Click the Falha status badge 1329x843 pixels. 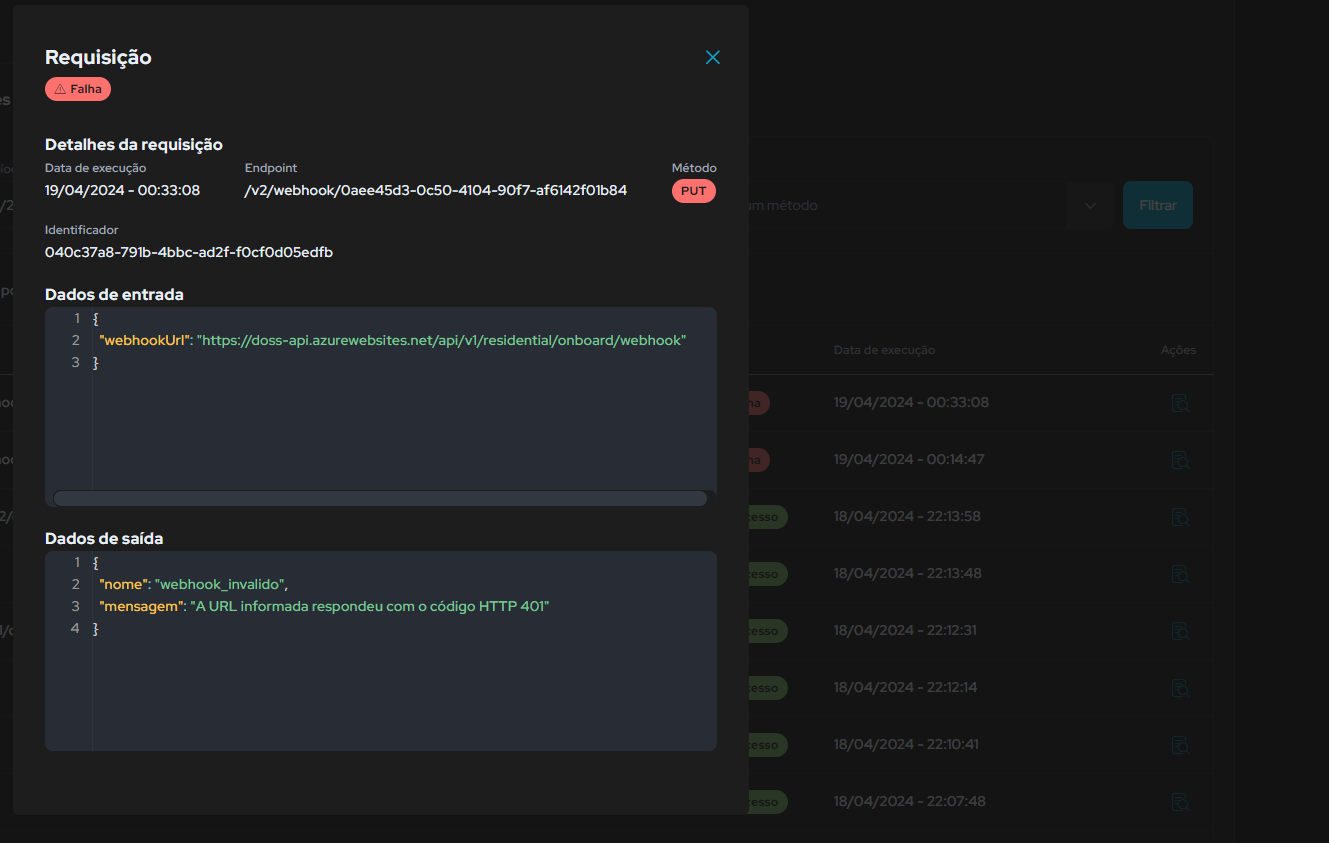click(x=78, y=89)
